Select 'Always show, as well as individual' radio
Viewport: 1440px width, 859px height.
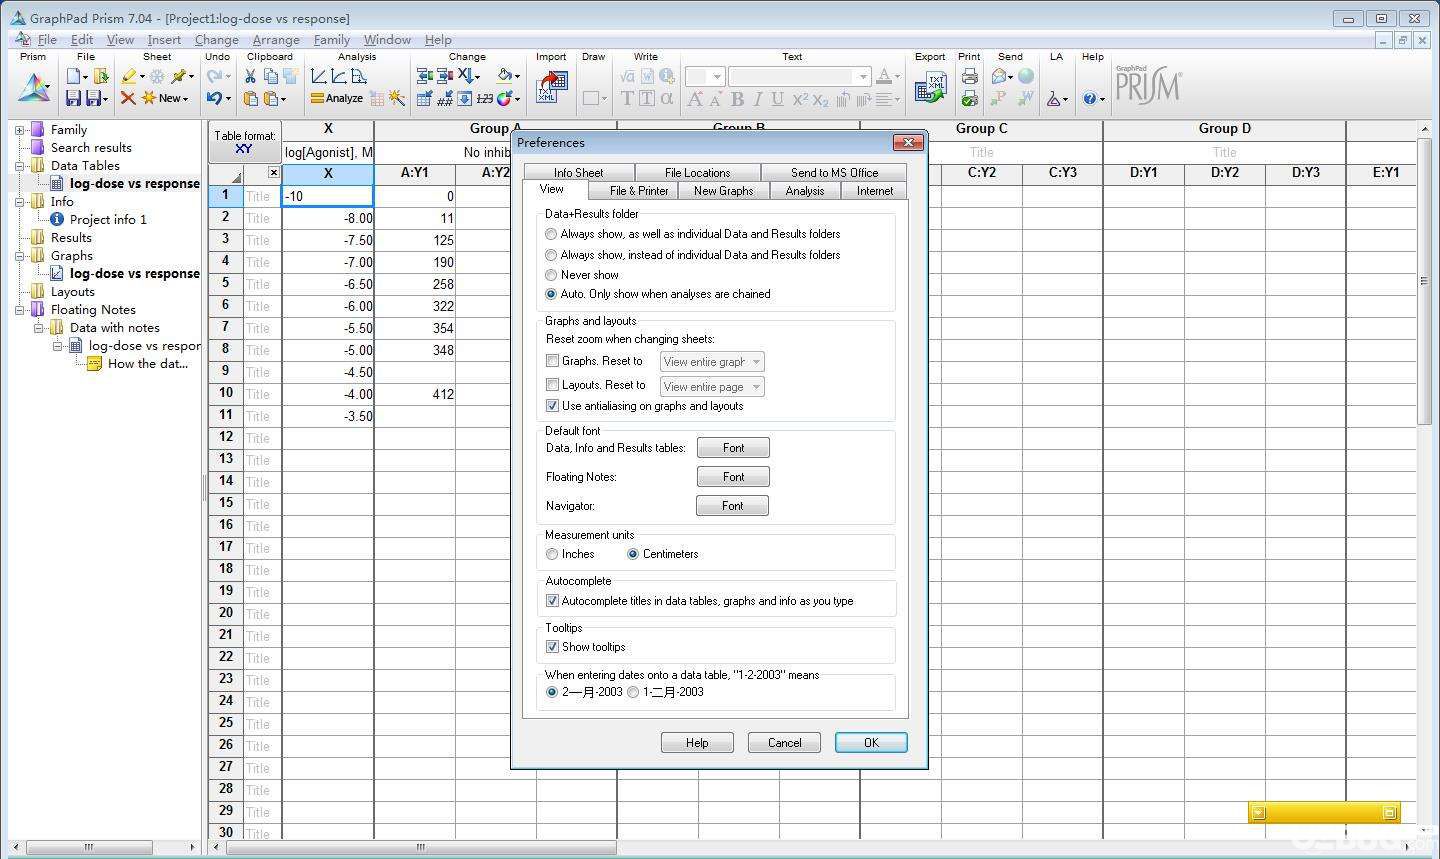551,234
